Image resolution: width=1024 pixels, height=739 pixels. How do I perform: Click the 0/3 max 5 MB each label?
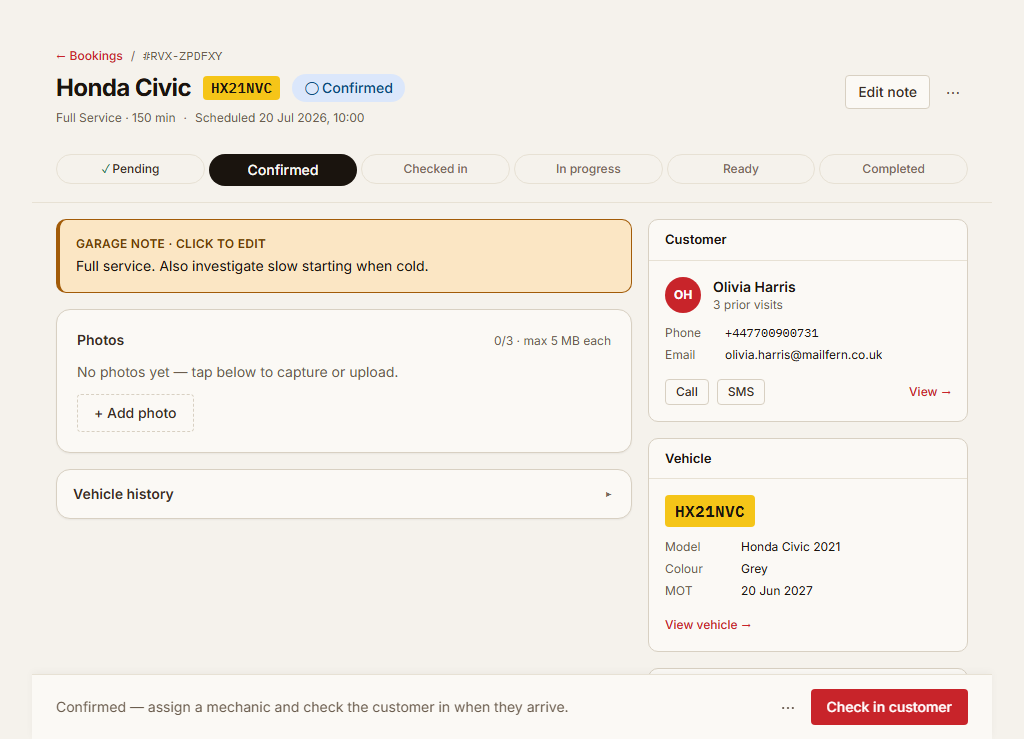[552, 341]
